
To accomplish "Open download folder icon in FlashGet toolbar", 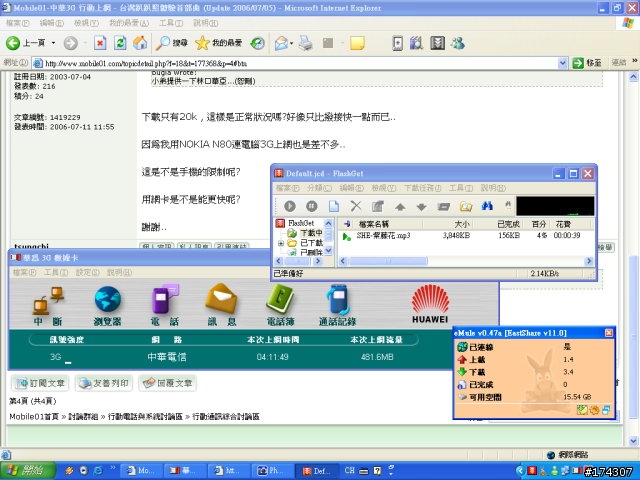I will point(466,206).
